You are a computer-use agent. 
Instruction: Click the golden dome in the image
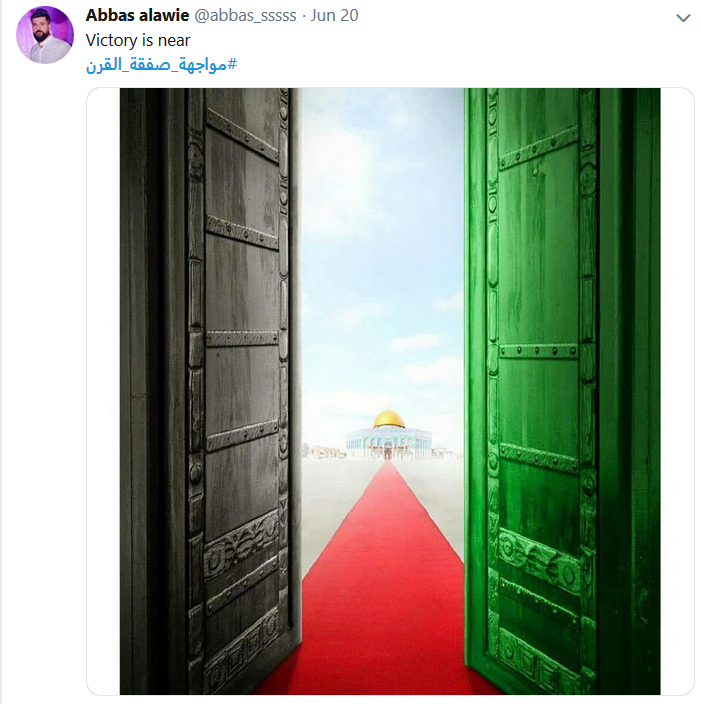pos(389,418)
